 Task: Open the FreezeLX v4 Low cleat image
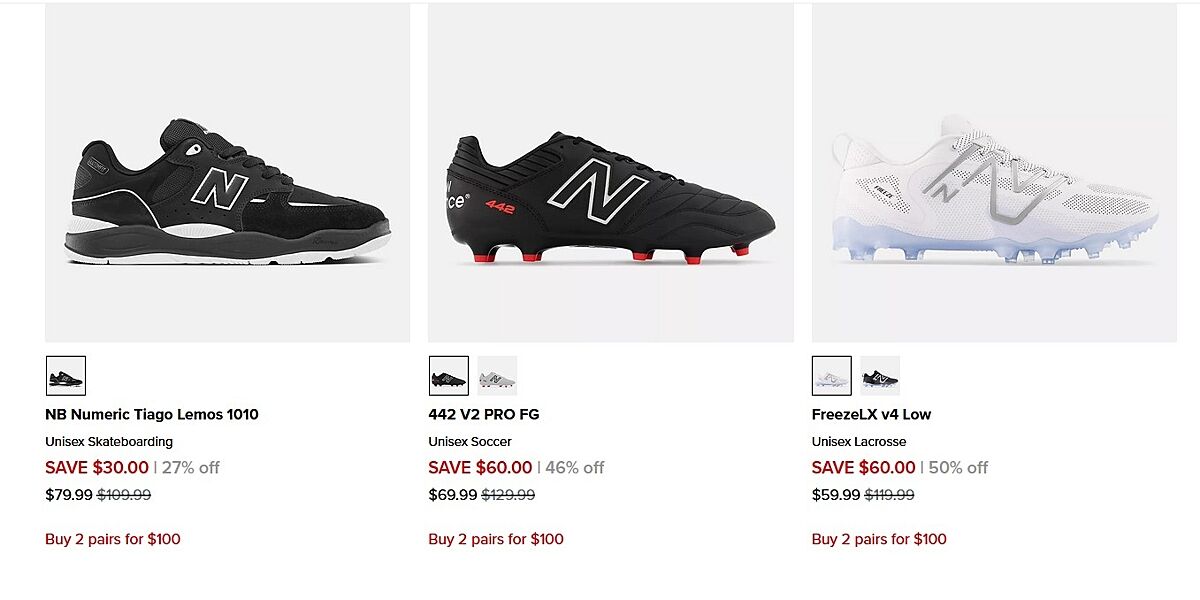(x=994, y=190)
